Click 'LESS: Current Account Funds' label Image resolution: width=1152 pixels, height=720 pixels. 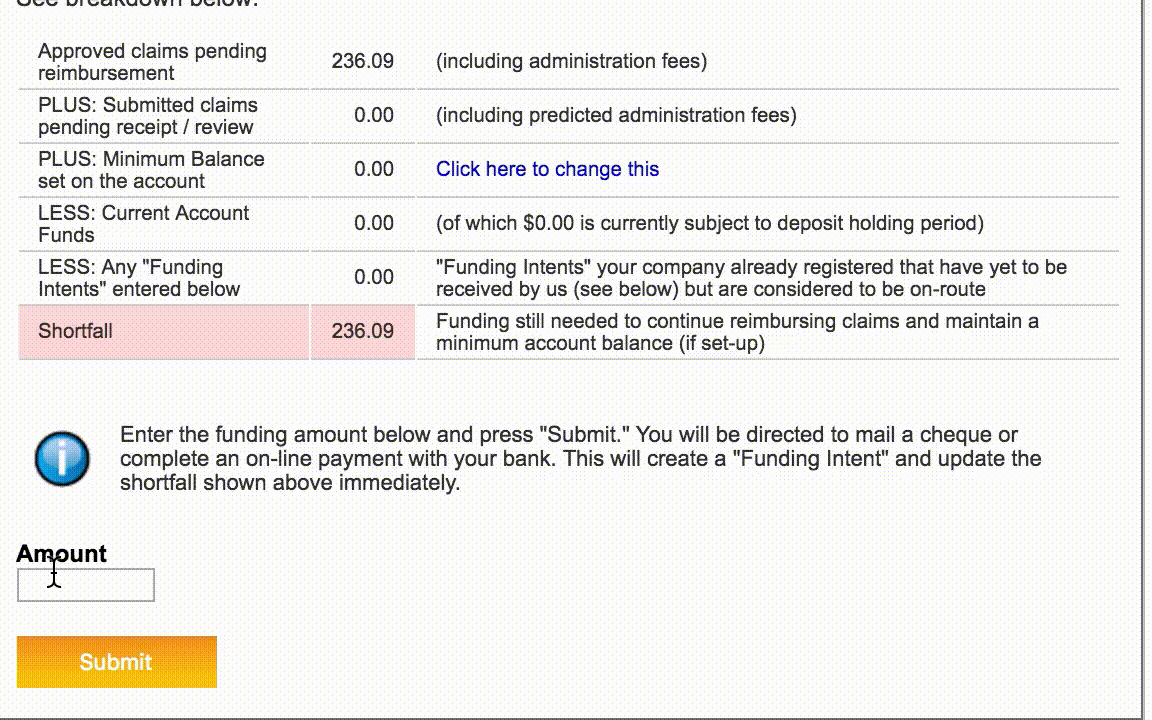click(x=143, y=224)
